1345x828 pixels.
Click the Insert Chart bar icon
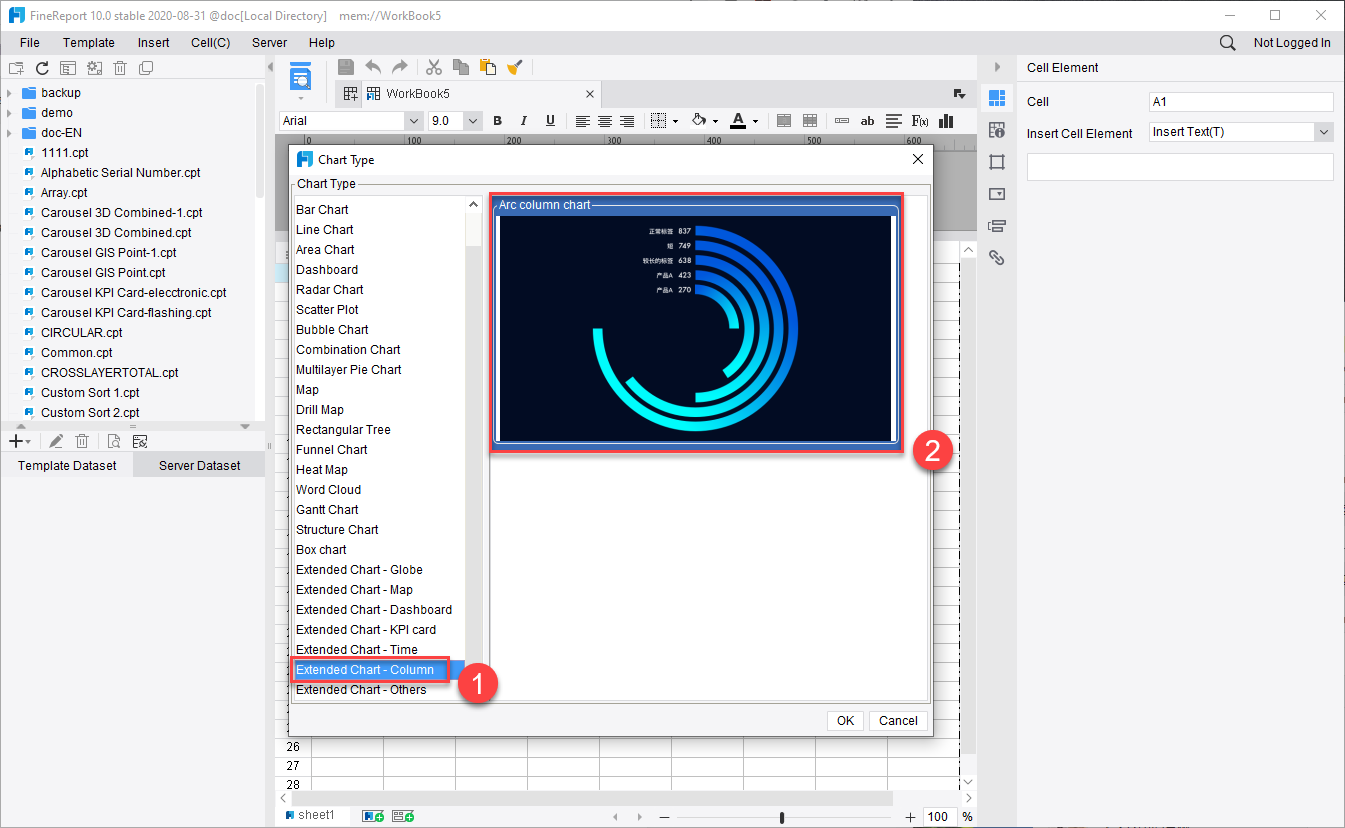point(946,121)
